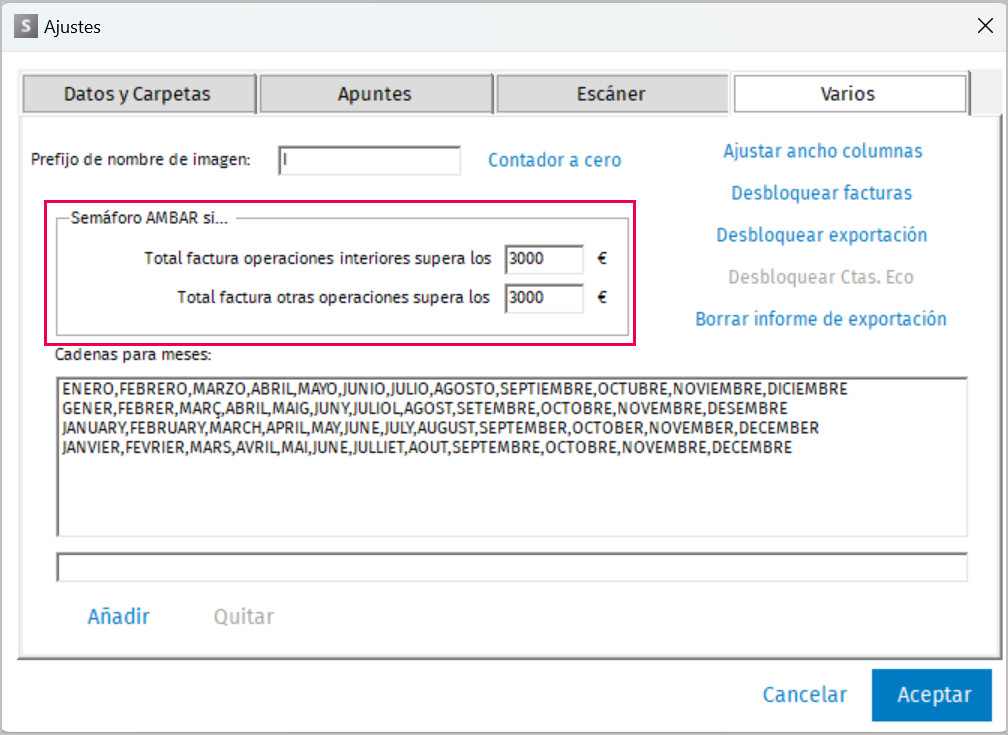Close the Ajustes dialog window
This screenshot has height=735, width=1008.
click(985, 26)
